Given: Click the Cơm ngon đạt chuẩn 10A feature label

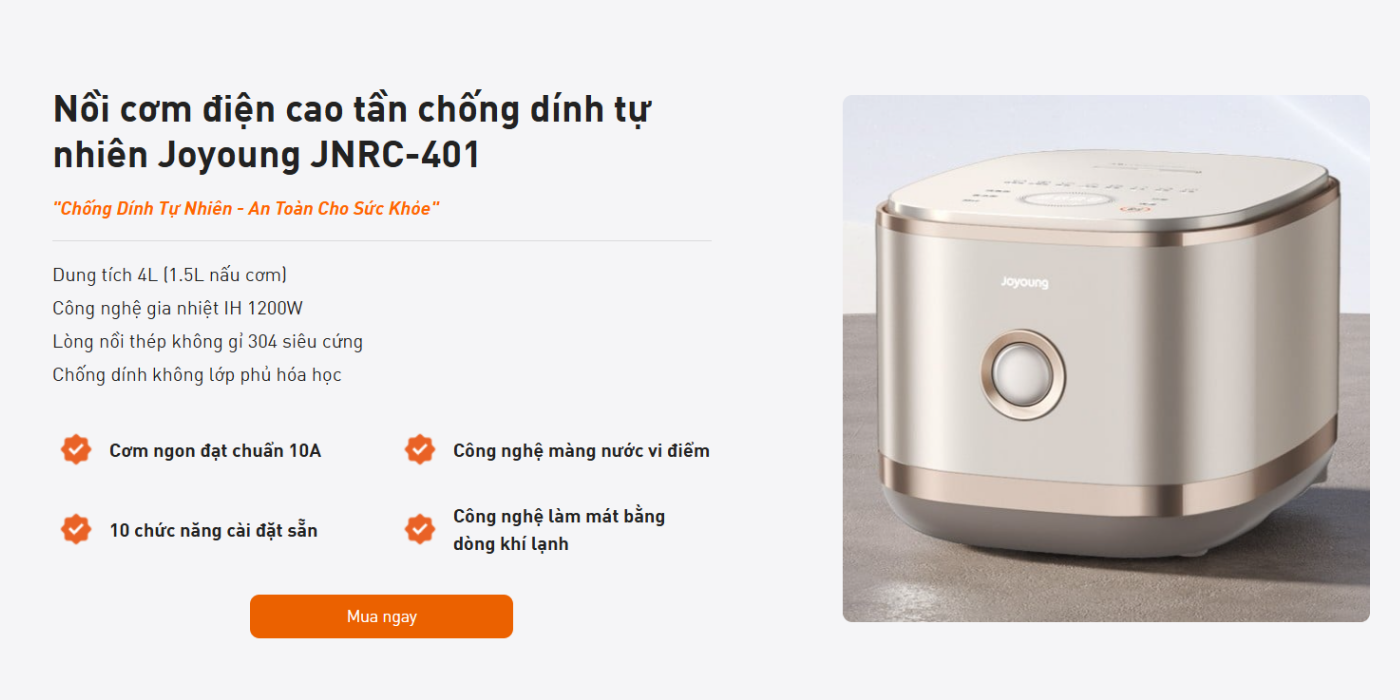Looking at the screenshot, I should click(215, 451).
